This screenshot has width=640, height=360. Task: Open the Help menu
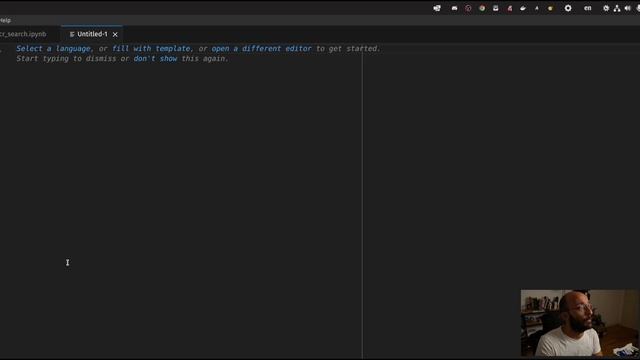click(5, 20)
